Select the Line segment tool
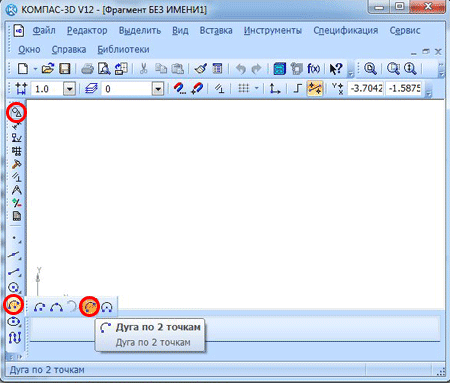 click(x=14, y=272)
